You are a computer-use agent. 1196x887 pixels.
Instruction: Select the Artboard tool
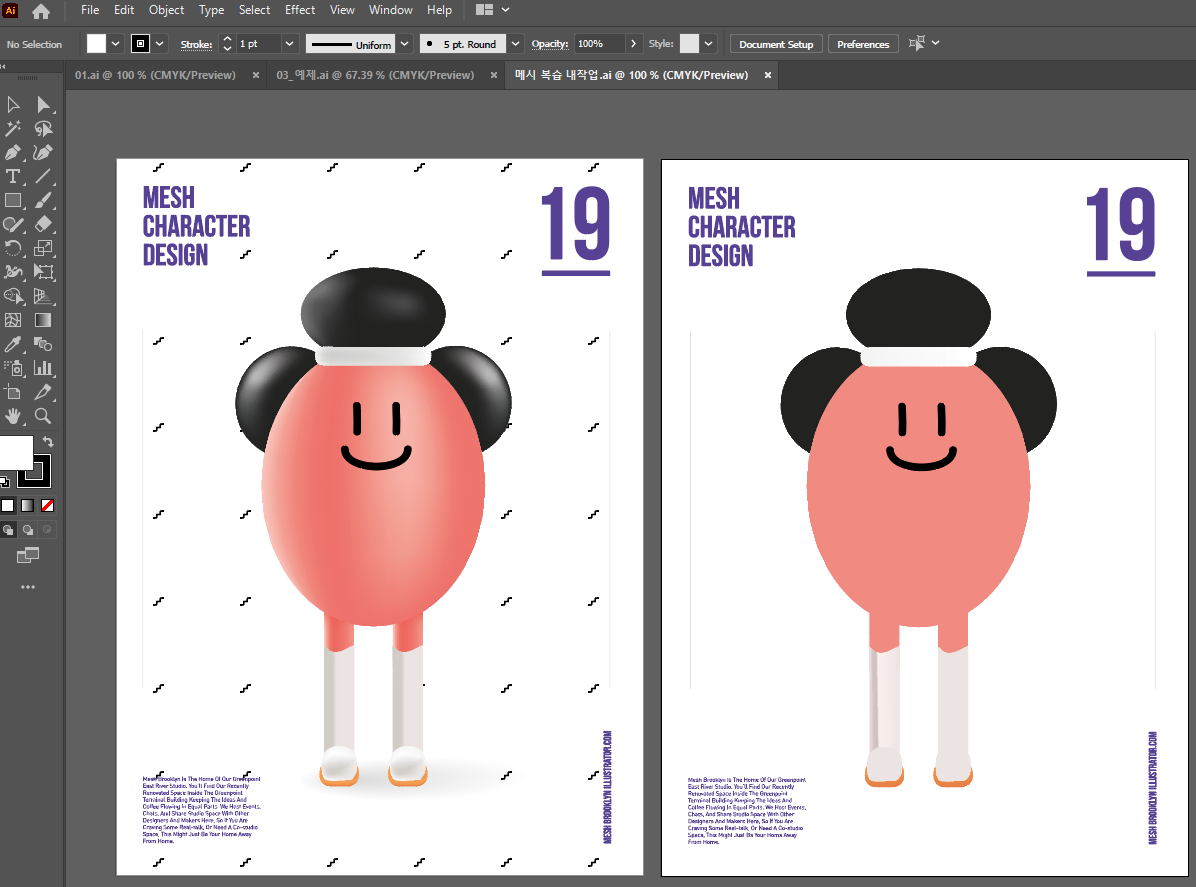coord(13,392)
